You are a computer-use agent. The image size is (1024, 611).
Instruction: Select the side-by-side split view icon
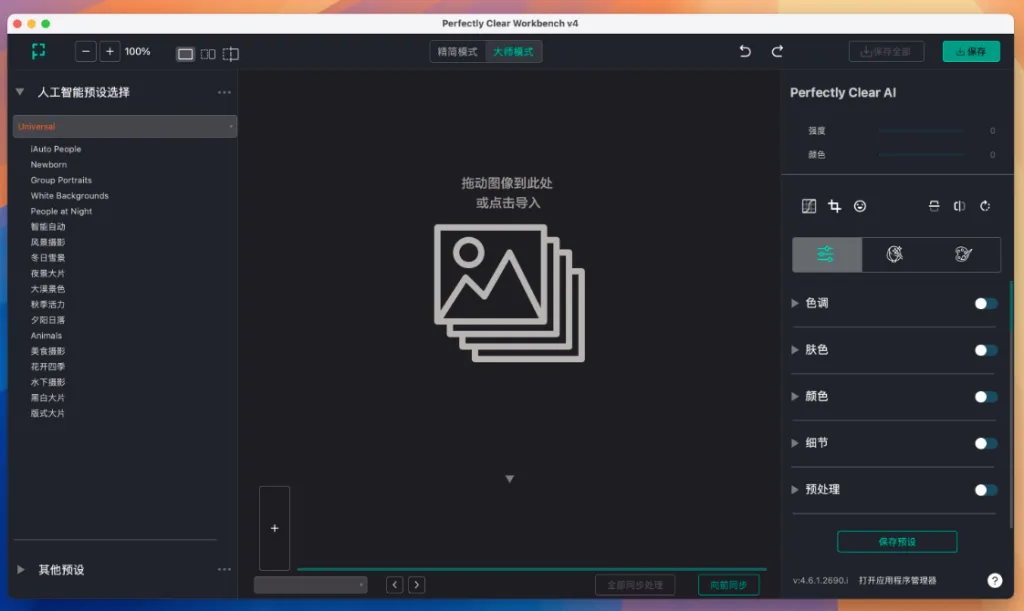tap(208, 53)
